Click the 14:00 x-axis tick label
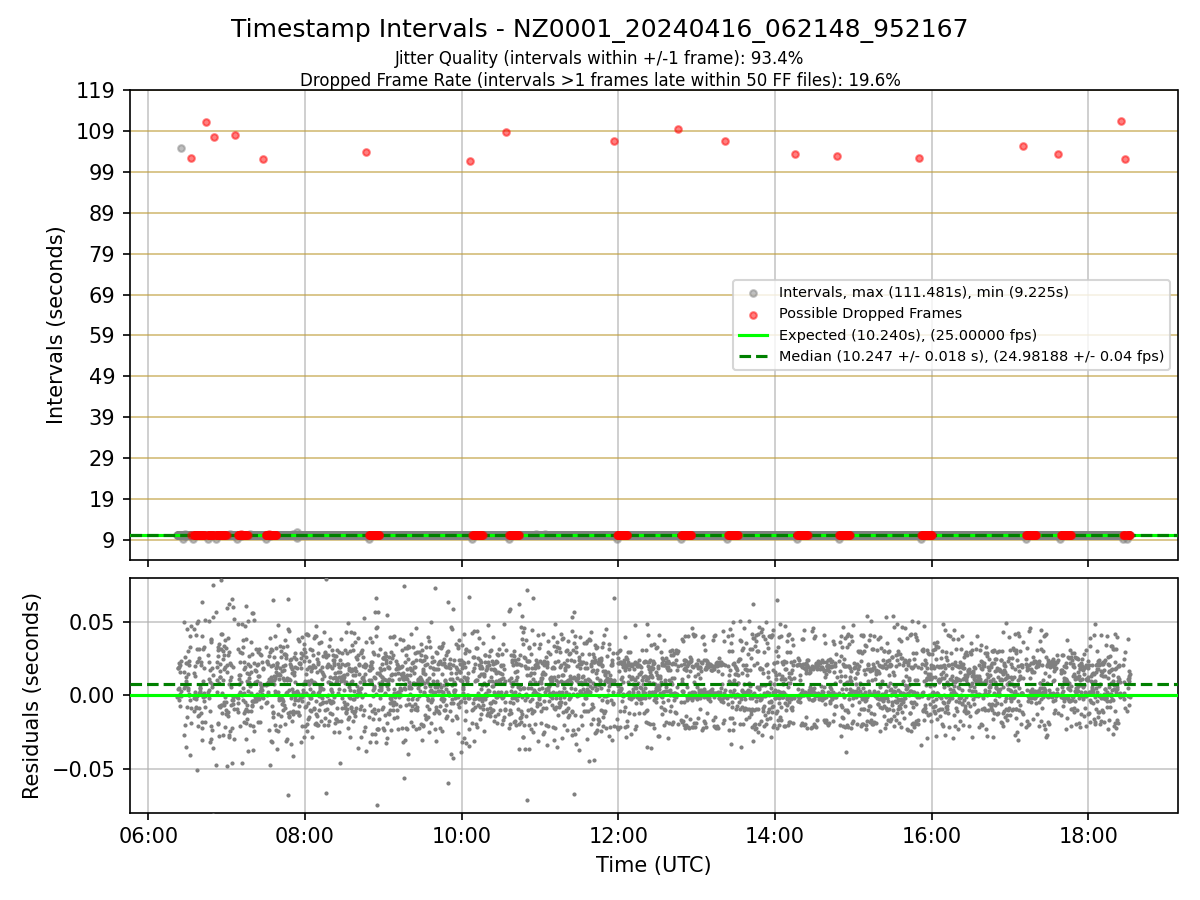This screenshot has height=900, width=1200. click(775, 834)
